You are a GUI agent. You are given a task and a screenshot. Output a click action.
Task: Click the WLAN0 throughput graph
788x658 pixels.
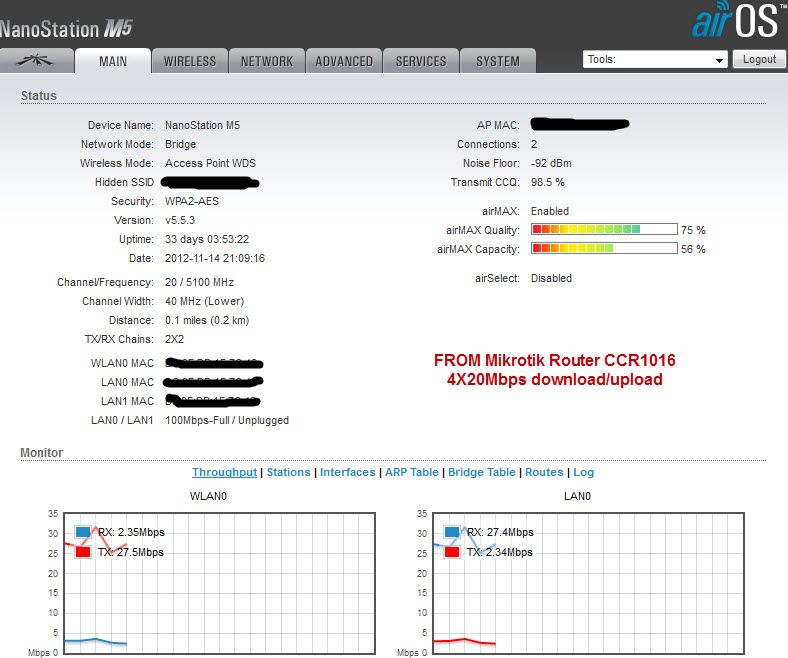[x=220, y=584]
